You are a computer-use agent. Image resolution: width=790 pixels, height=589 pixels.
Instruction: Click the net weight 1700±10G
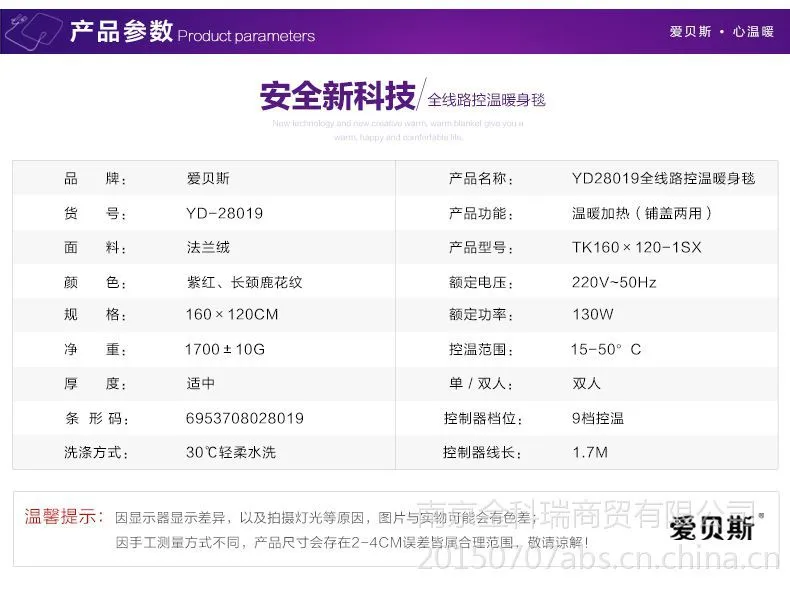225,349
